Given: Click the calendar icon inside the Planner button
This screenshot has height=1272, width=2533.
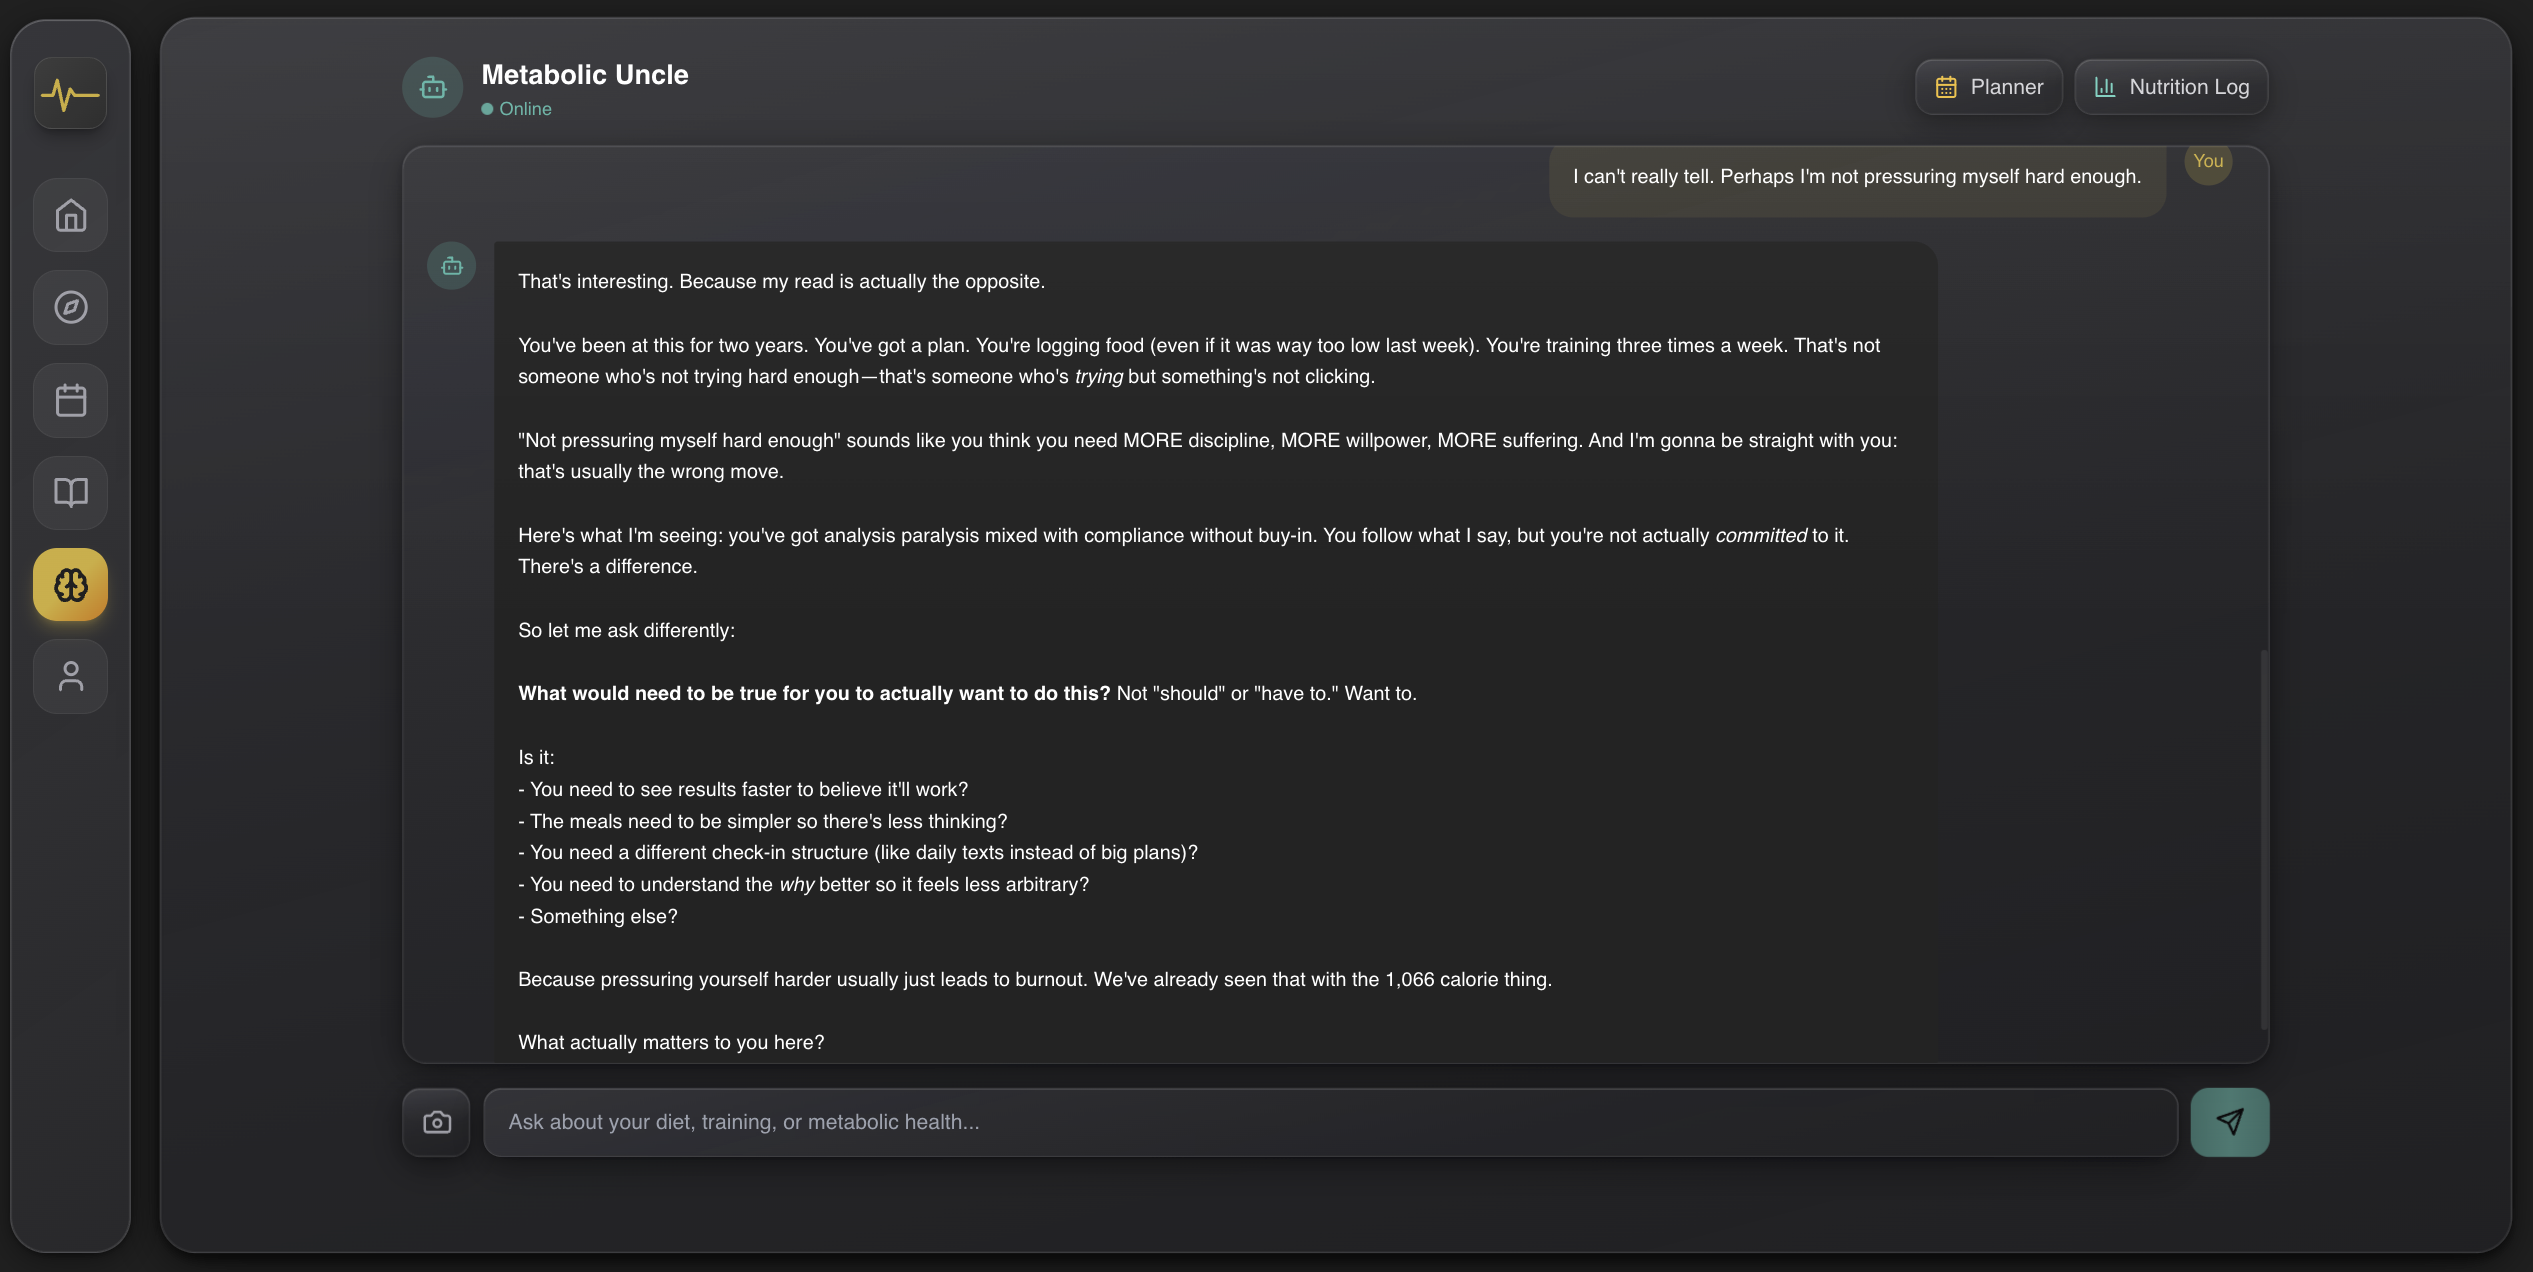Looking at the screenshot, I should tap(1946, 86).
